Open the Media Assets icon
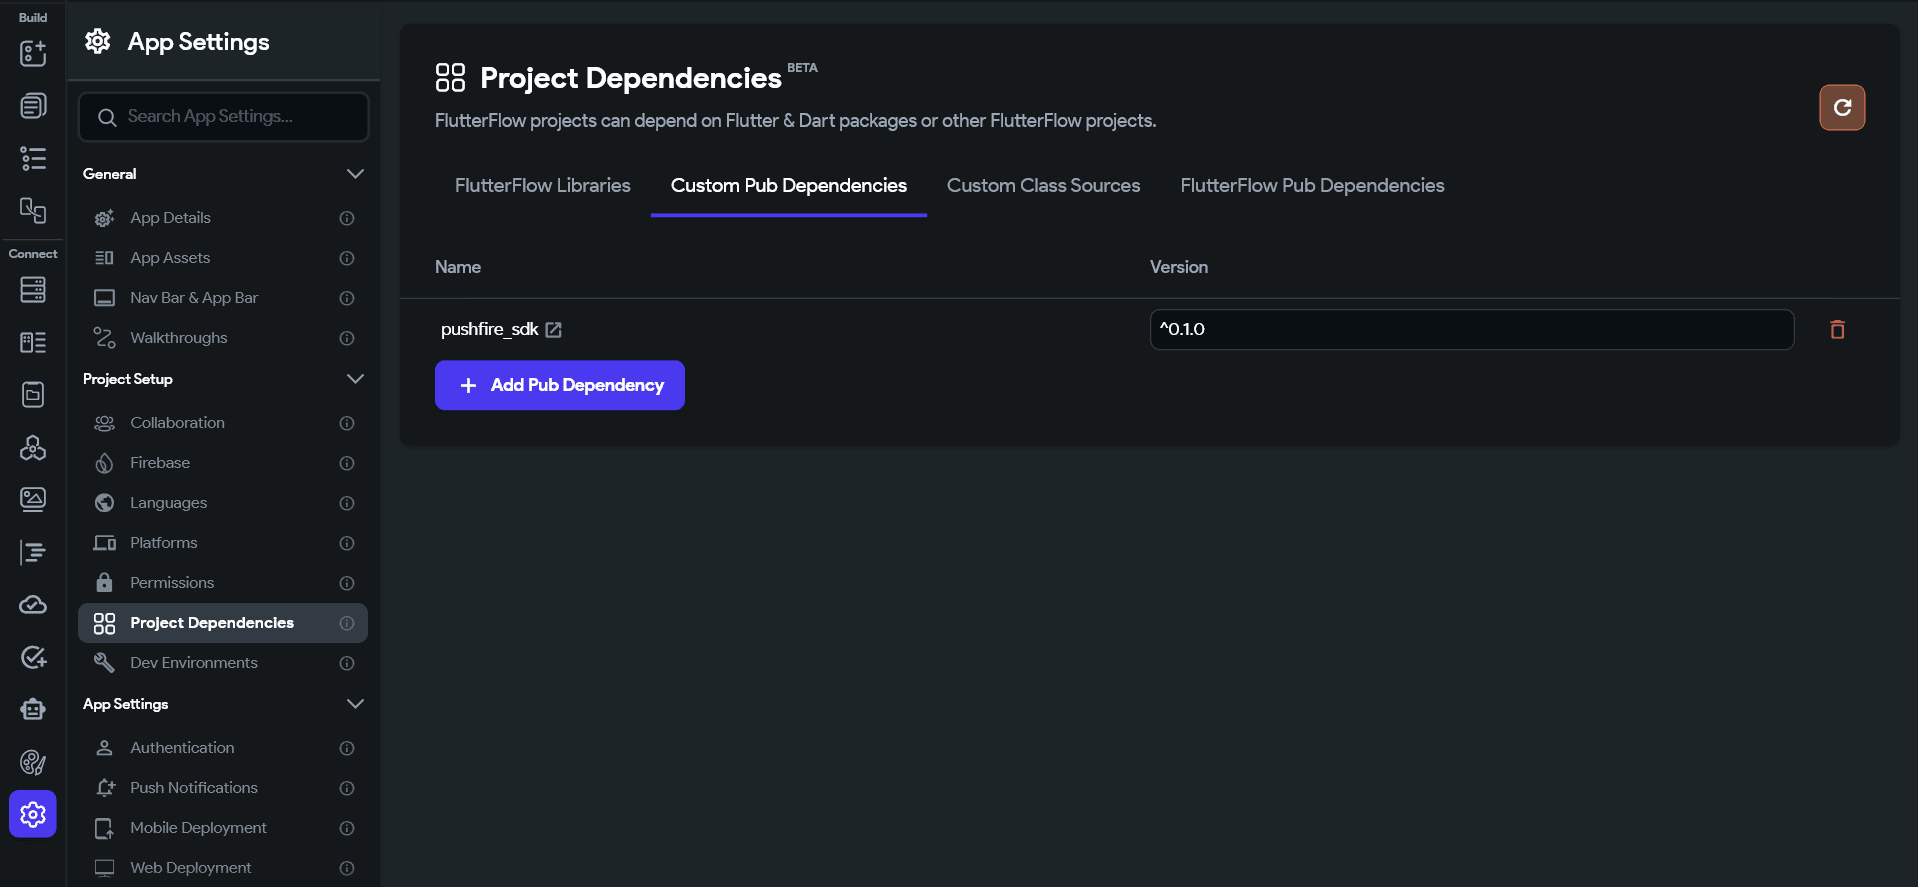The height and width of the screenshot is (887, 1918). [33, 499]
